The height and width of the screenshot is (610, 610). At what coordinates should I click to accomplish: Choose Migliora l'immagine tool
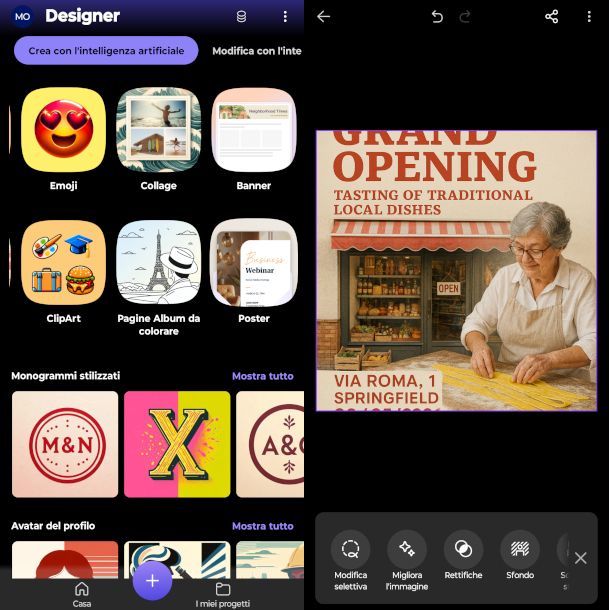click(x=407, y=560)
